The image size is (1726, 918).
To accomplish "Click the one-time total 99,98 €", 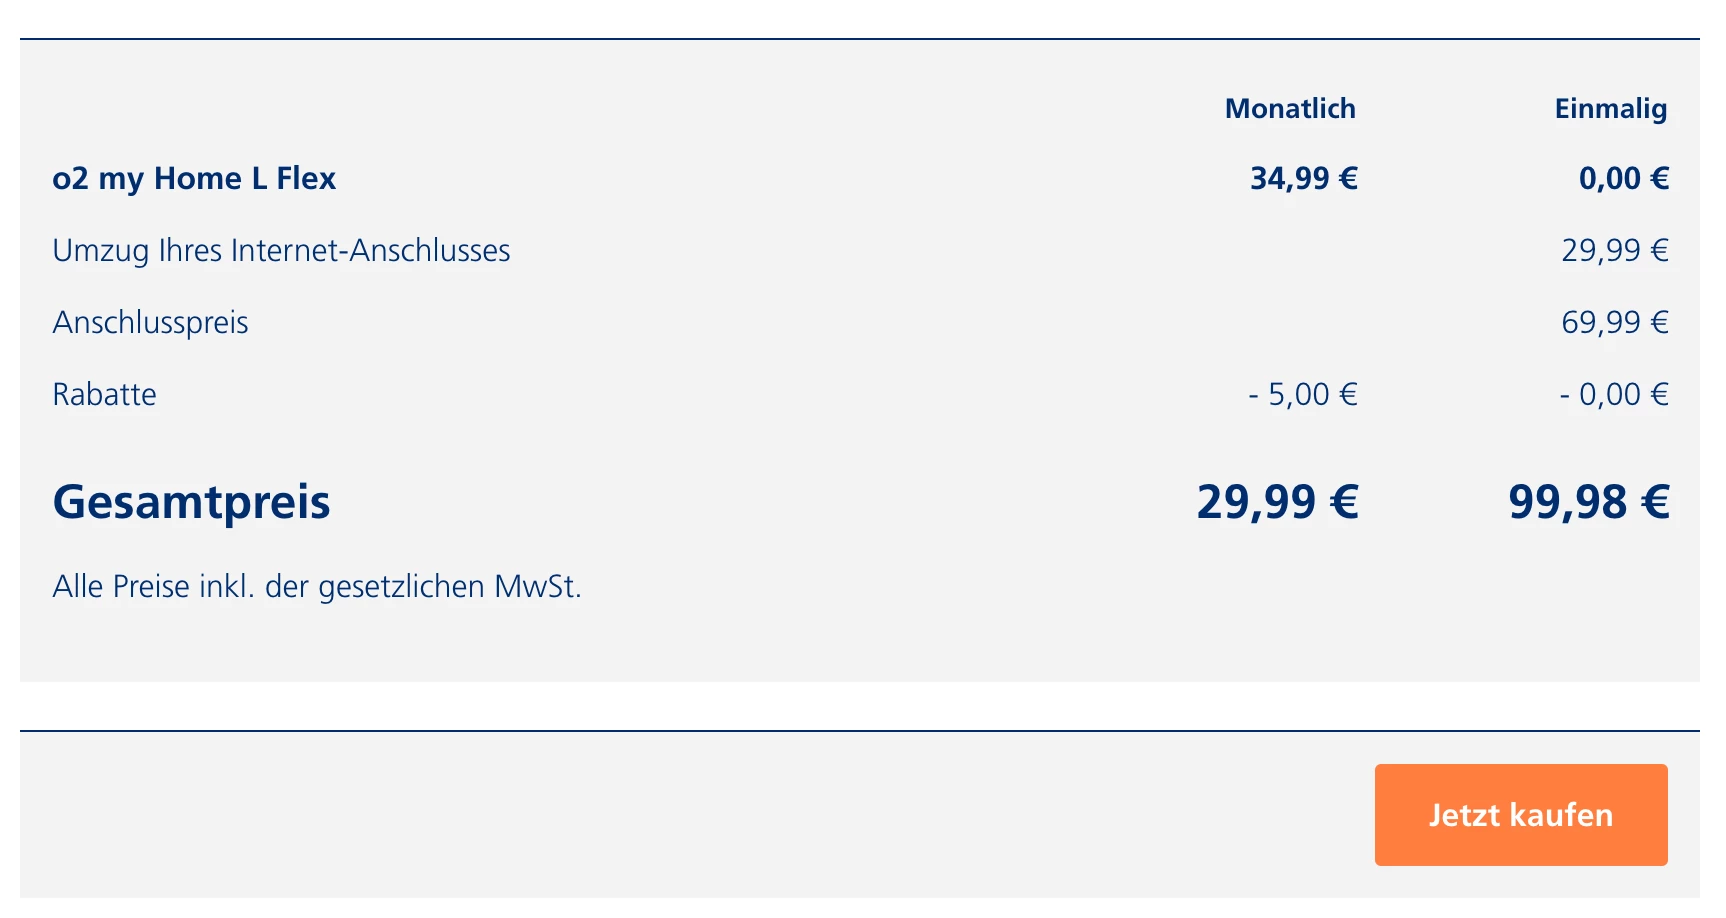I will click(1589, 502).
